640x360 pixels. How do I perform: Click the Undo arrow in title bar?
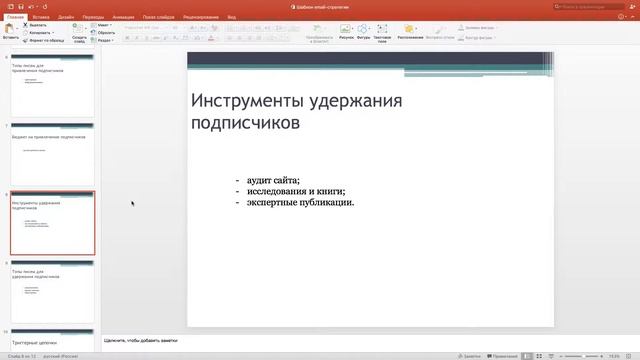coord(31,7)
